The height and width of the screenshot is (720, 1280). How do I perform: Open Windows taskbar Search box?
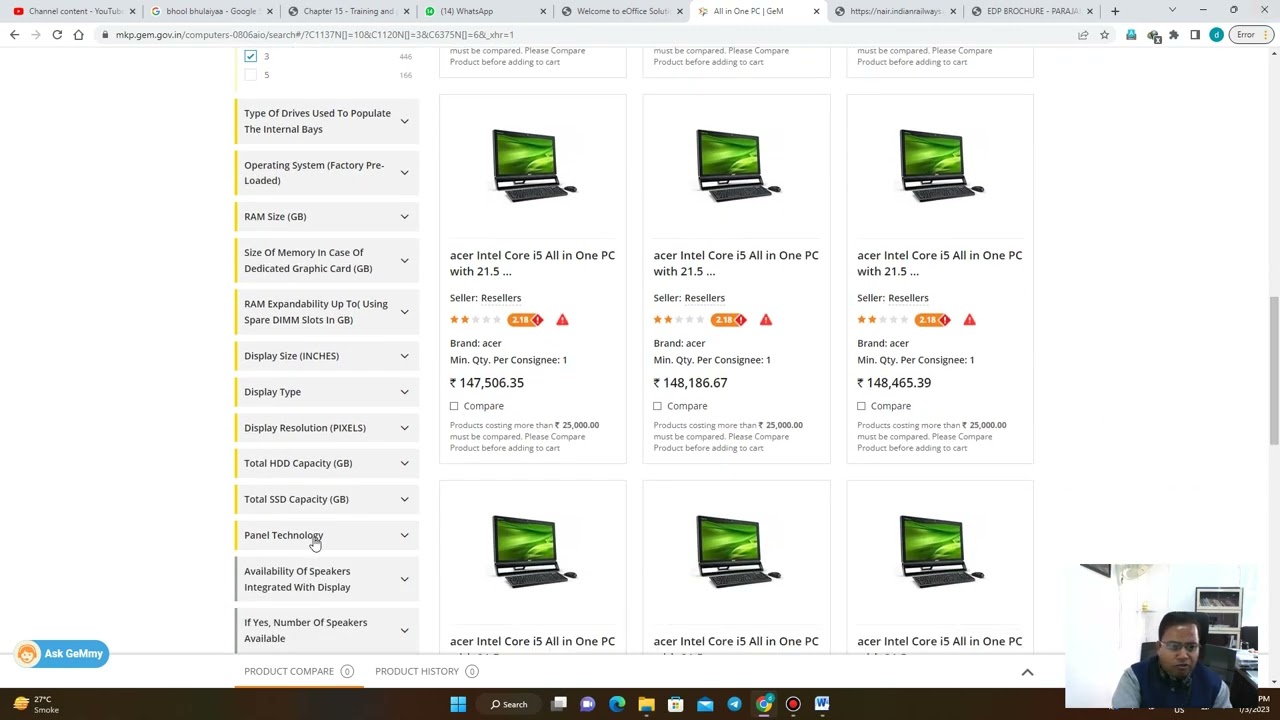pyautogui.click(x=509, y=704)
